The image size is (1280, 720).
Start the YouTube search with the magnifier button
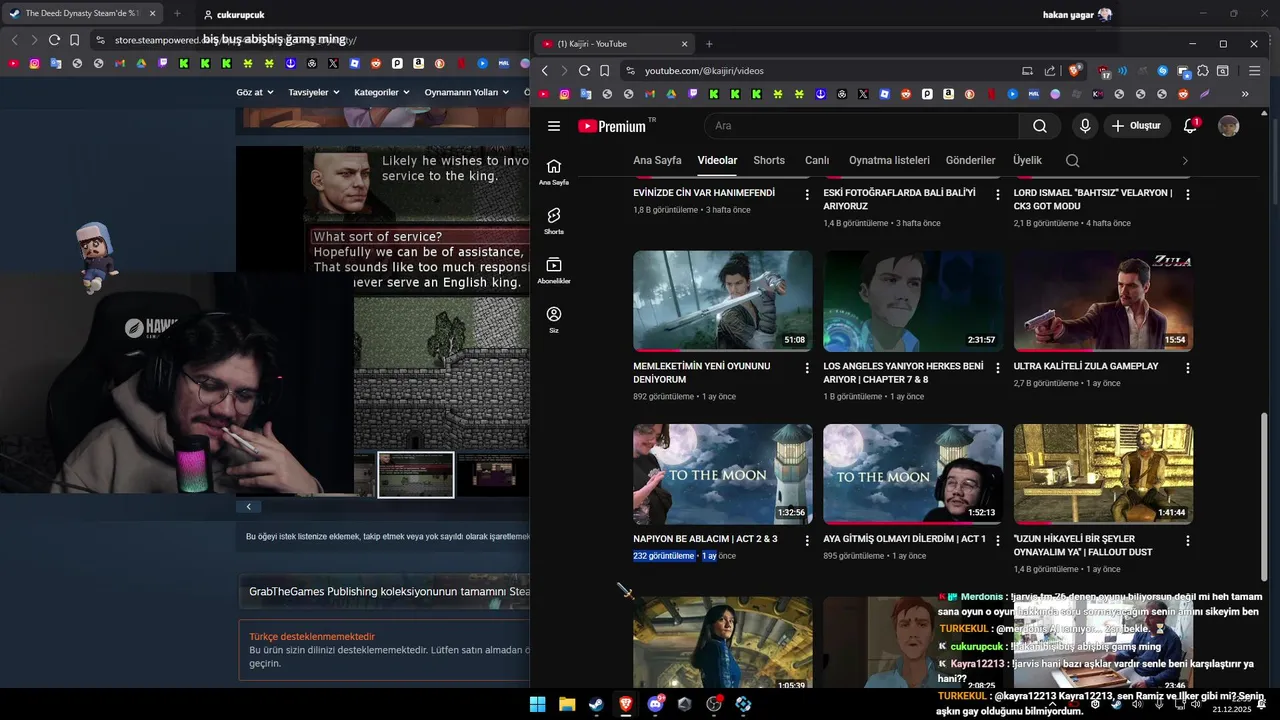click(1040, 126)
